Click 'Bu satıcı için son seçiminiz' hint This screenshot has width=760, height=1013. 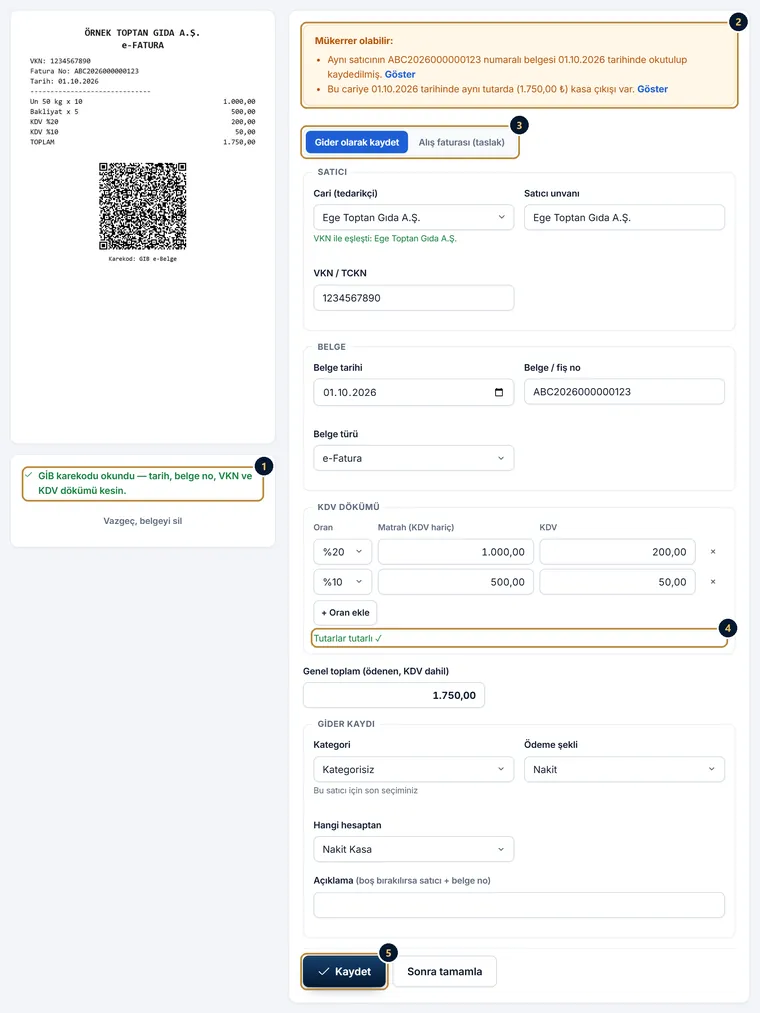[x=366, y=790]
